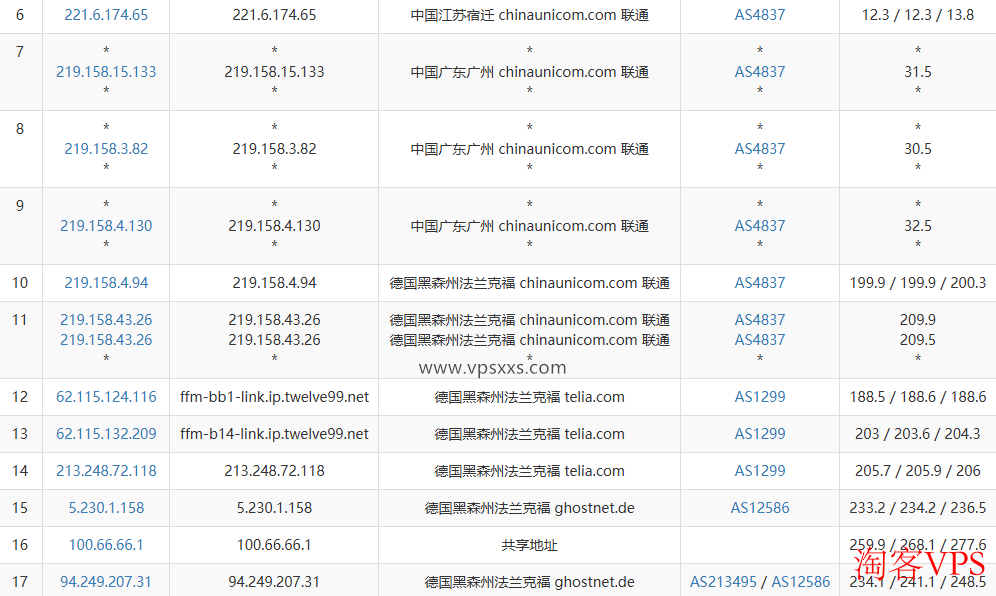Screen dimensions: 996x596
Task: Select the 209.9 latency value
Action: [918, 320]
